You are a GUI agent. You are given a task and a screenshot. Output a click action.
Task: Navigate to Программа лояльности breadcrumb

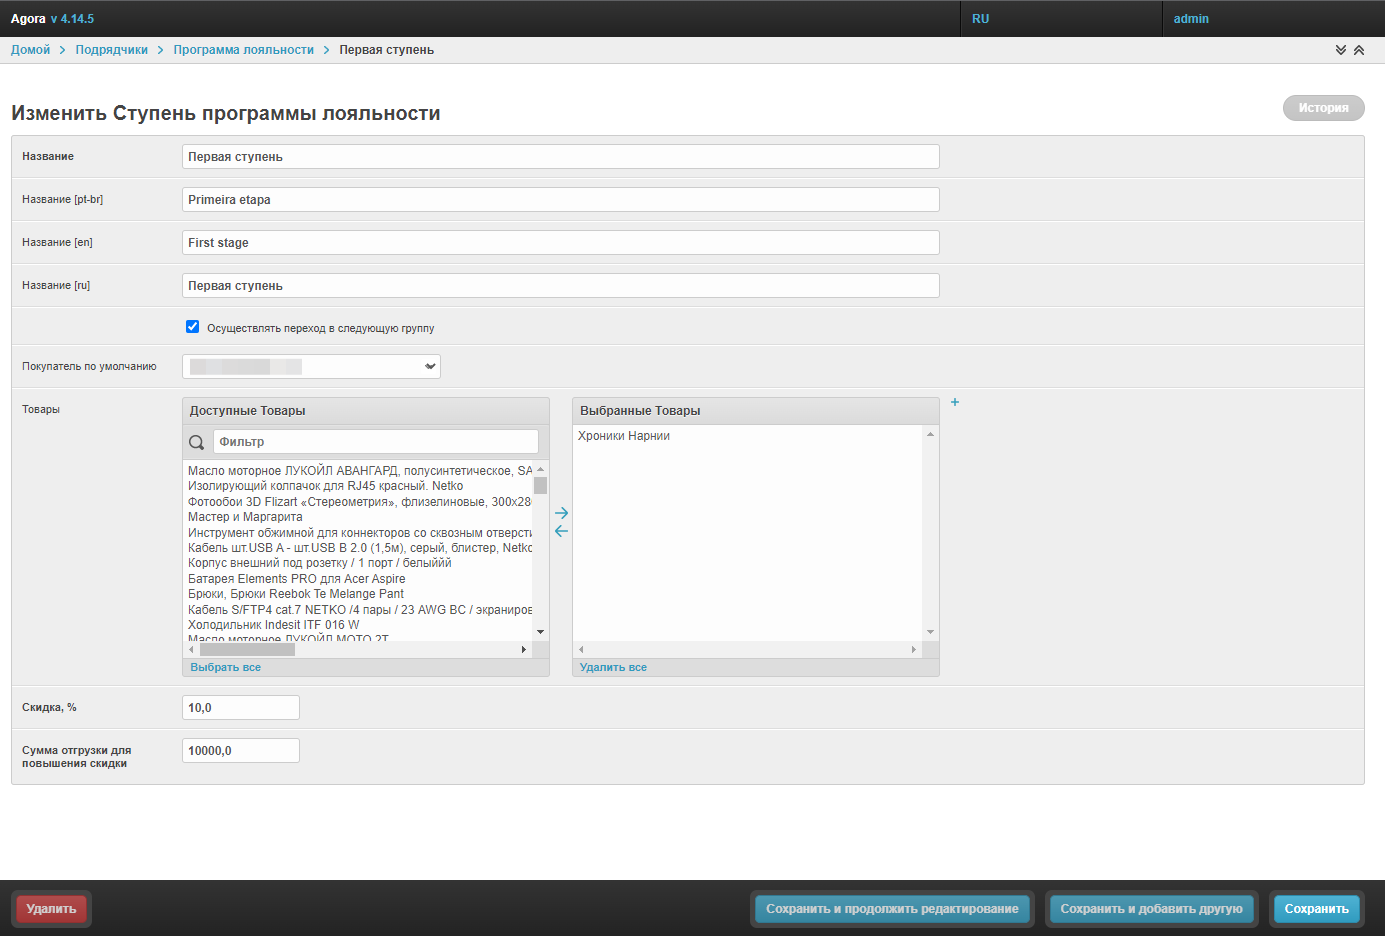pos(243,50)
